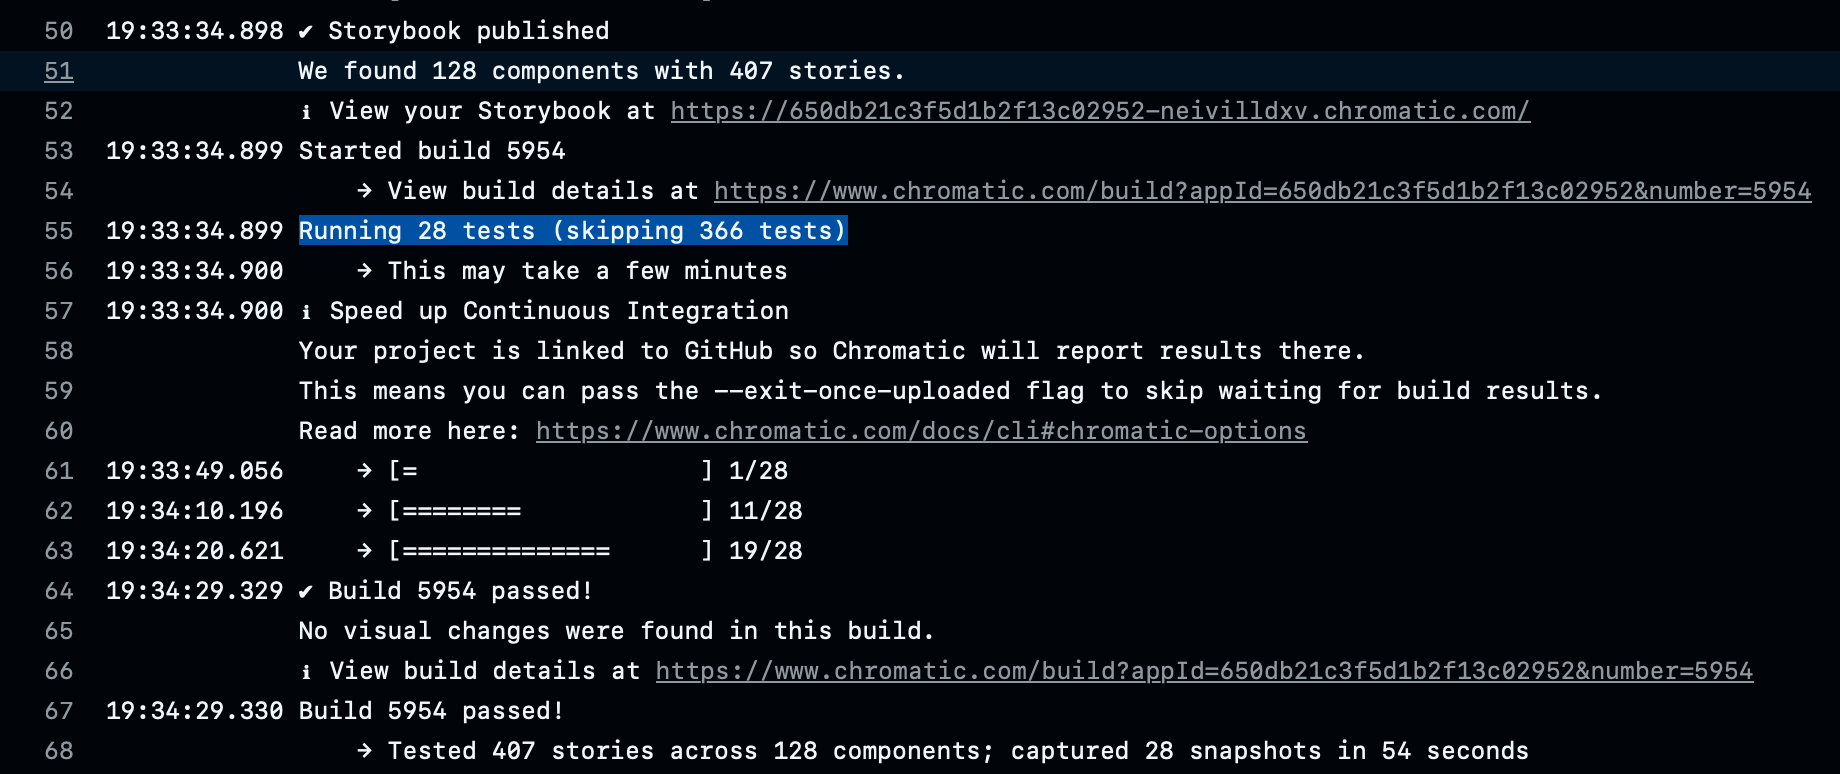Click the highlighted Running 28 tests text
The width and height of the screenshot is (1840, 774).
573,231
